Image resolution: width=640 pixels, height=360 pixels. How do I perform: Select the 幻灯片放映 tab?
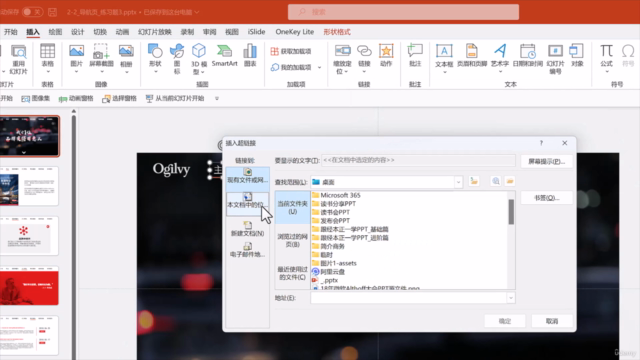pos(155,32)
